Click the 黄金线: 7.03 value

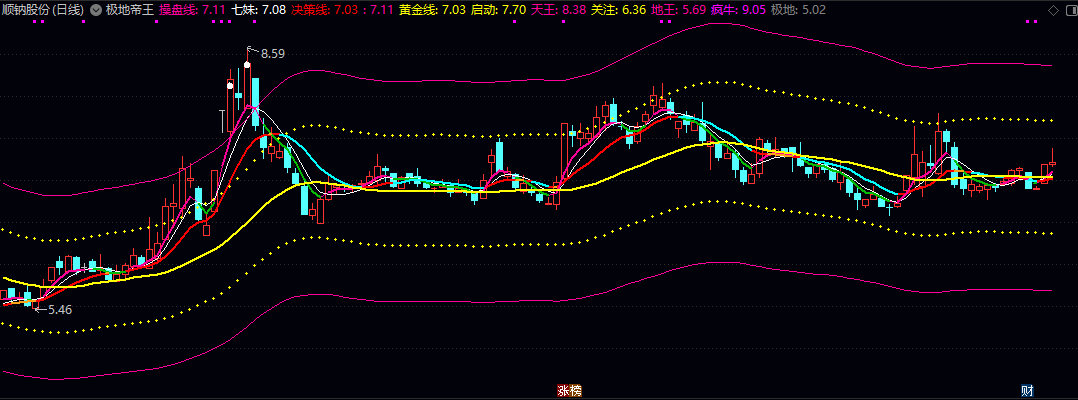(432, 10)
